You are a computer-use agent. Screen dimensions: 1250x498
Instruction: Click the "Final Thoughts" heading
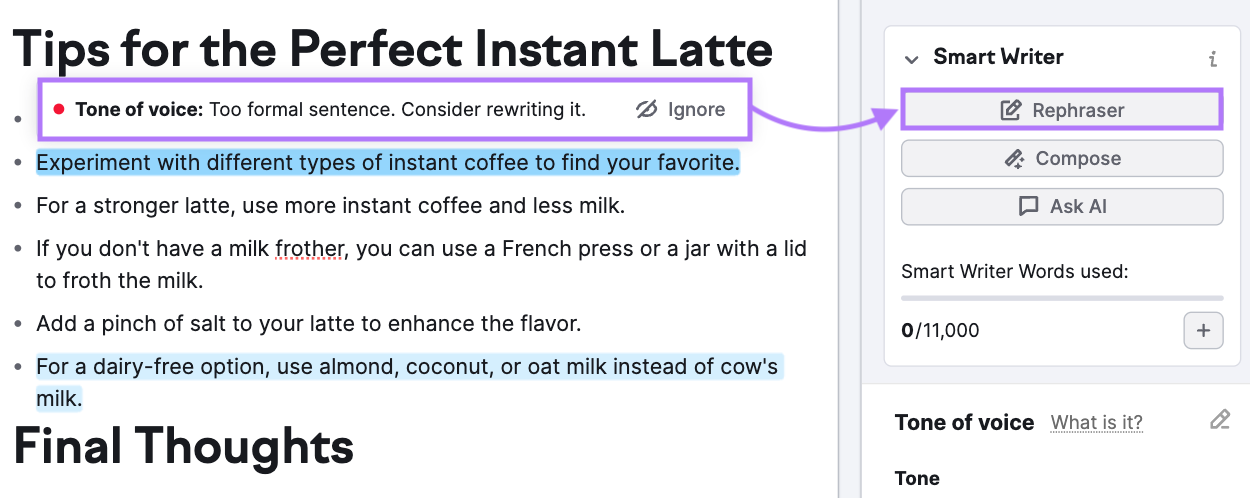(184, 446)
